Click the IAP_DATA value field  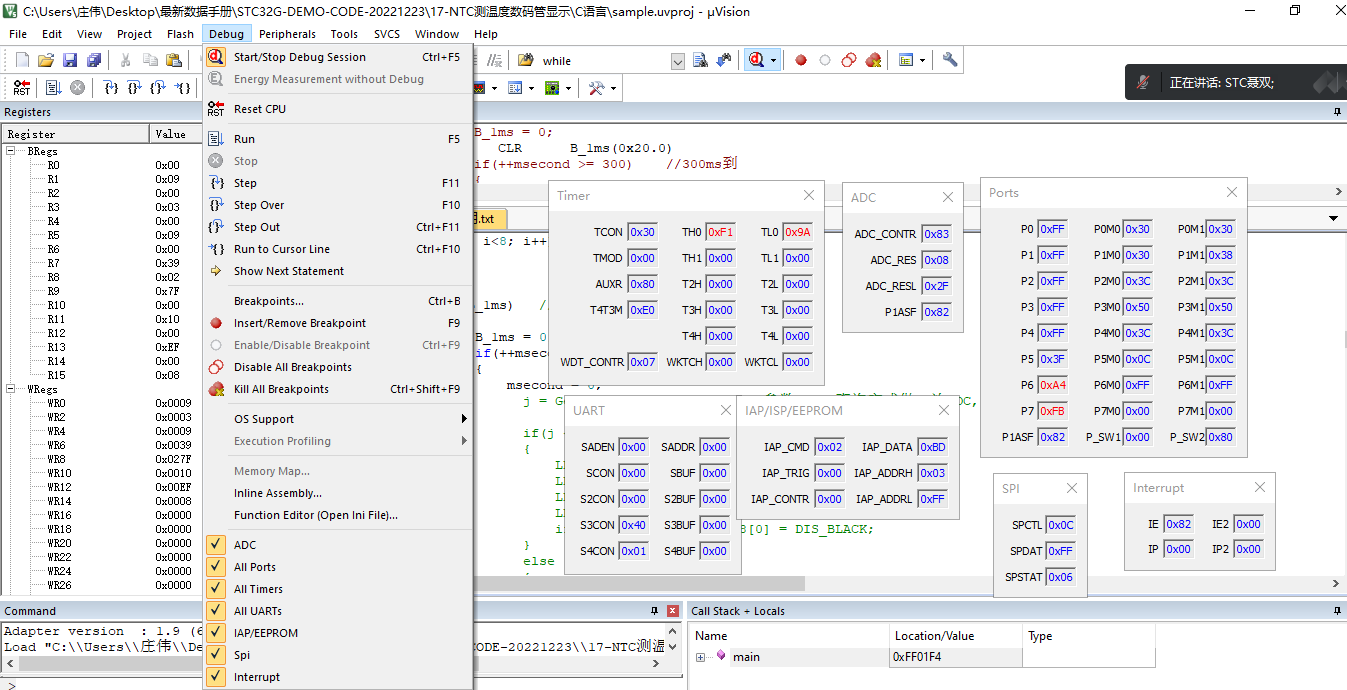pyautogui.click(x=932, y=447)
